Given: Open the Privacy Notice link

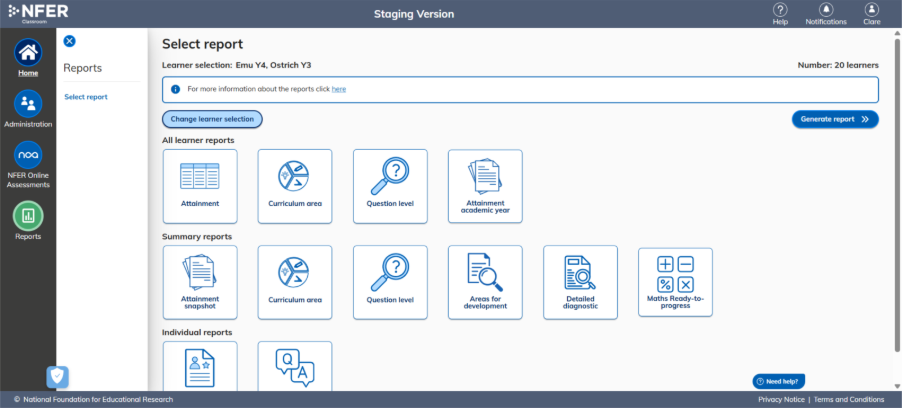Looking at the screenshot, I should [781, 399].
